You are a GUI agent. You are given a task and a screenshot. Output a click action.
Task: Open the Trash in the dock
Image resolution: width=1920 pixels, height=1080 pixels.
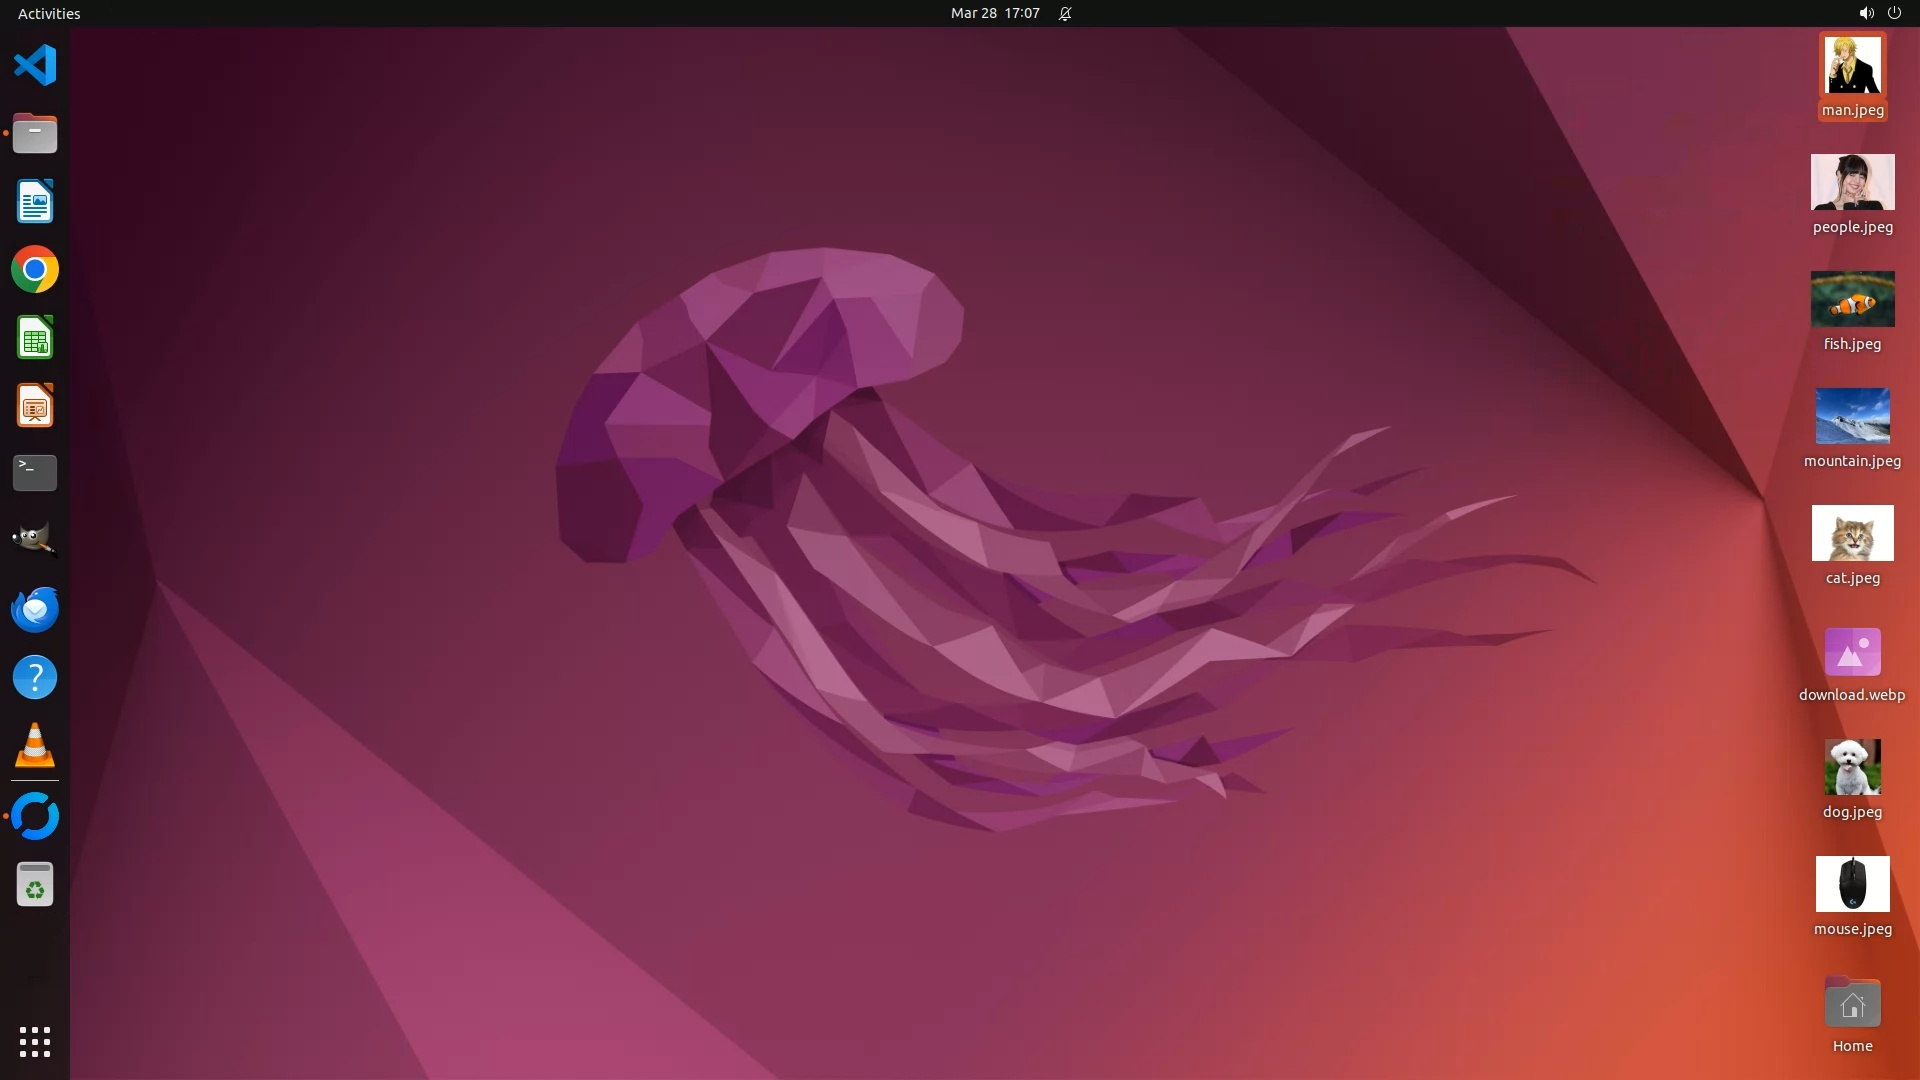pos(35,885)
